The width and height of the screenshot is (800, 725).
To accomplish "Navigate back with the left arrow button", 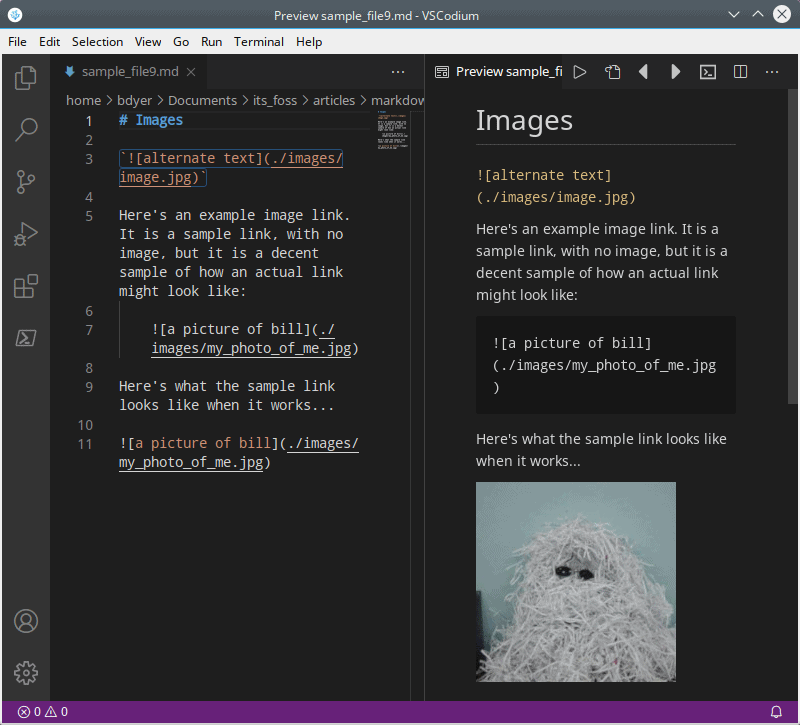I will (x=643, y=72).
